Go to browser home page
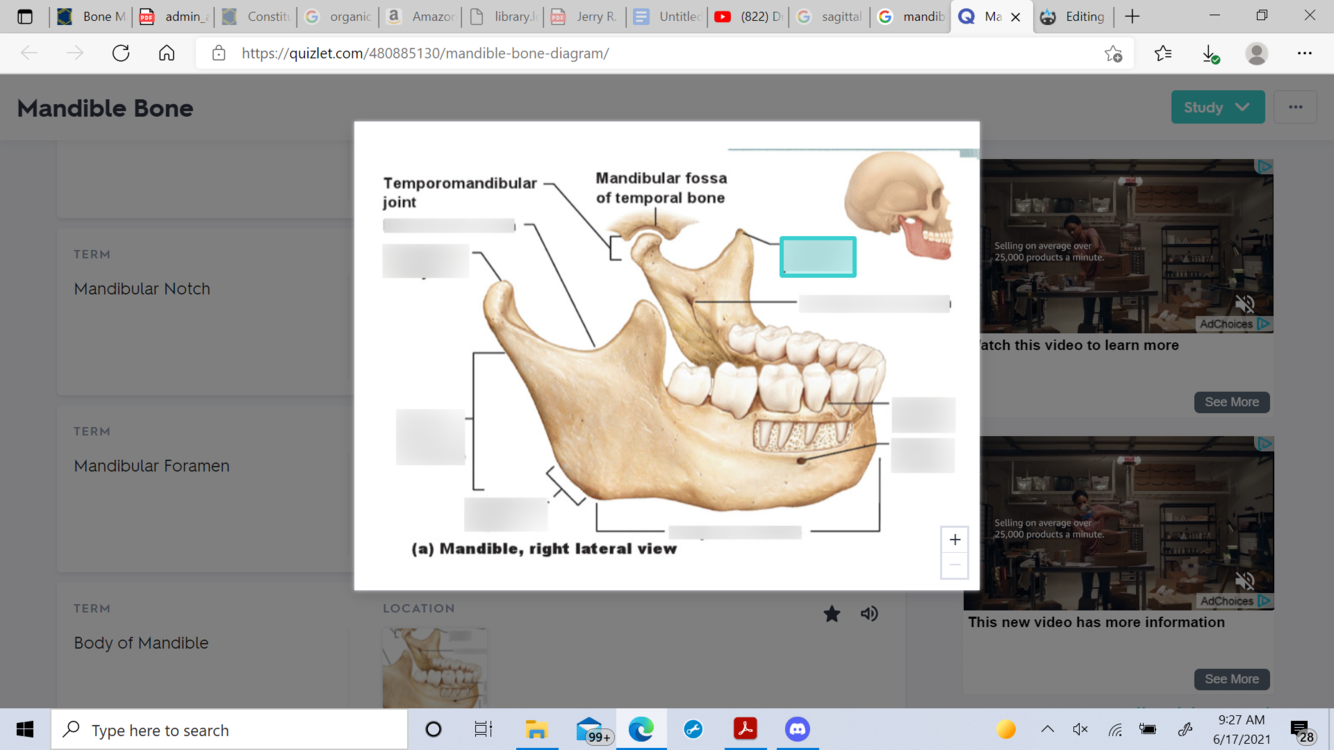This screenshot has width=1334, height=750. click(167, 53)
